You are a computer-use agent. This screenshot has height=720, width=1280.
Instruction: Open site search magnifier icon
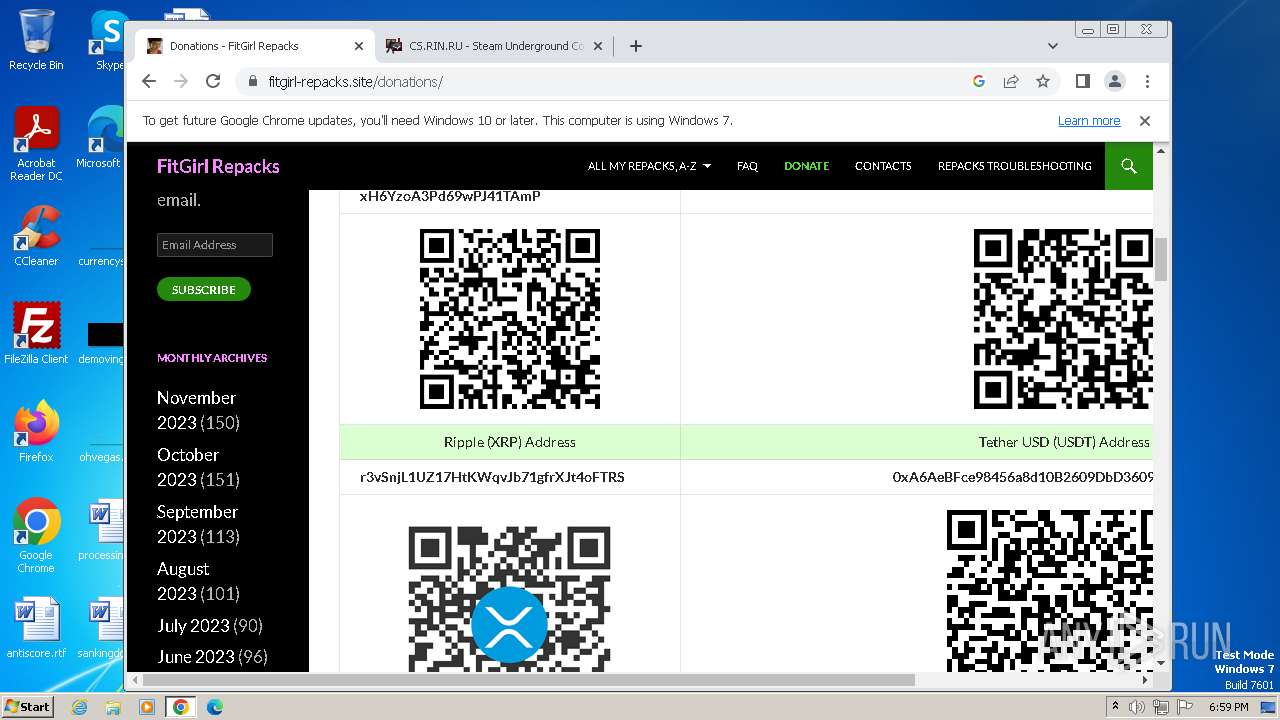pos(1129,166)
